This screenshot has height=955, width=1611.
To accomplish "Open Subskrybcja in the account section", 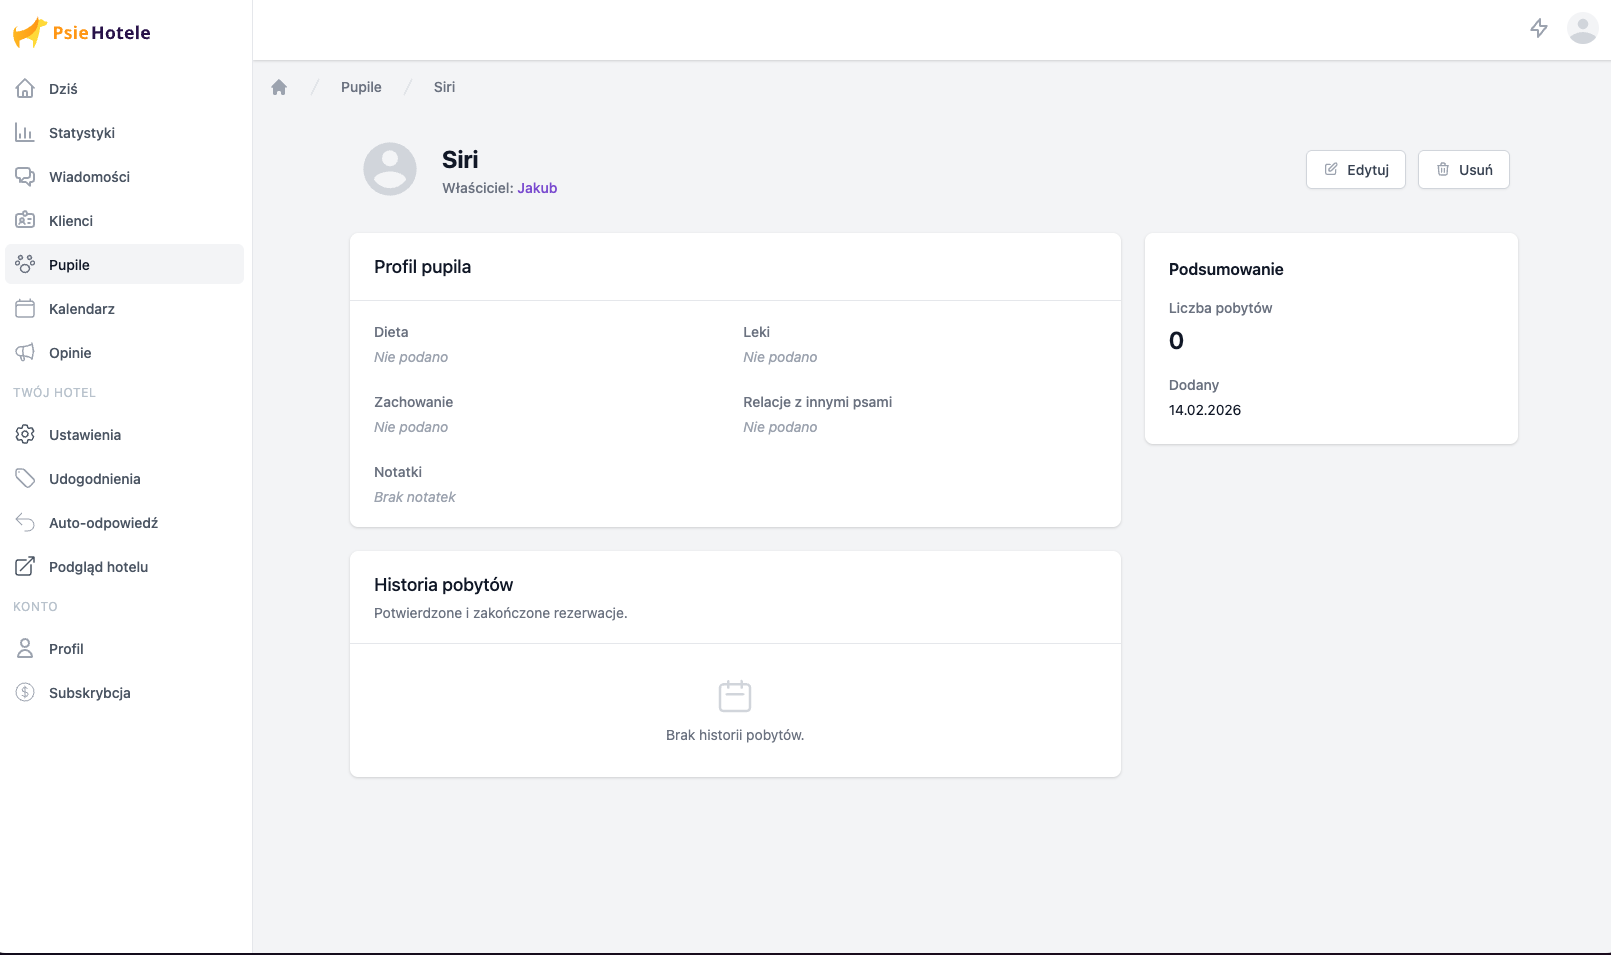I will 90,693.
